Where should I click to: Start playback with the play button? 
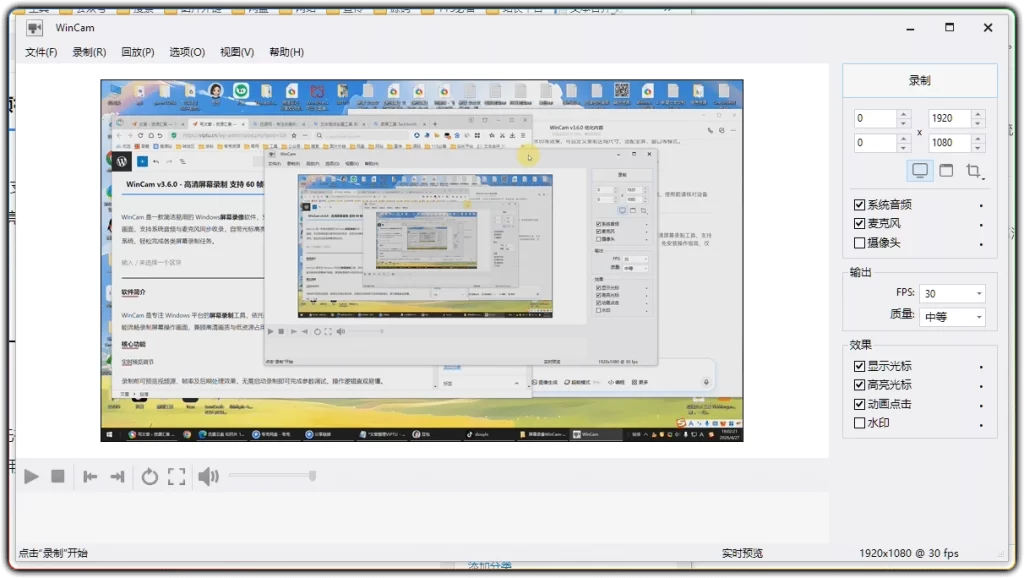click(31, 477)
